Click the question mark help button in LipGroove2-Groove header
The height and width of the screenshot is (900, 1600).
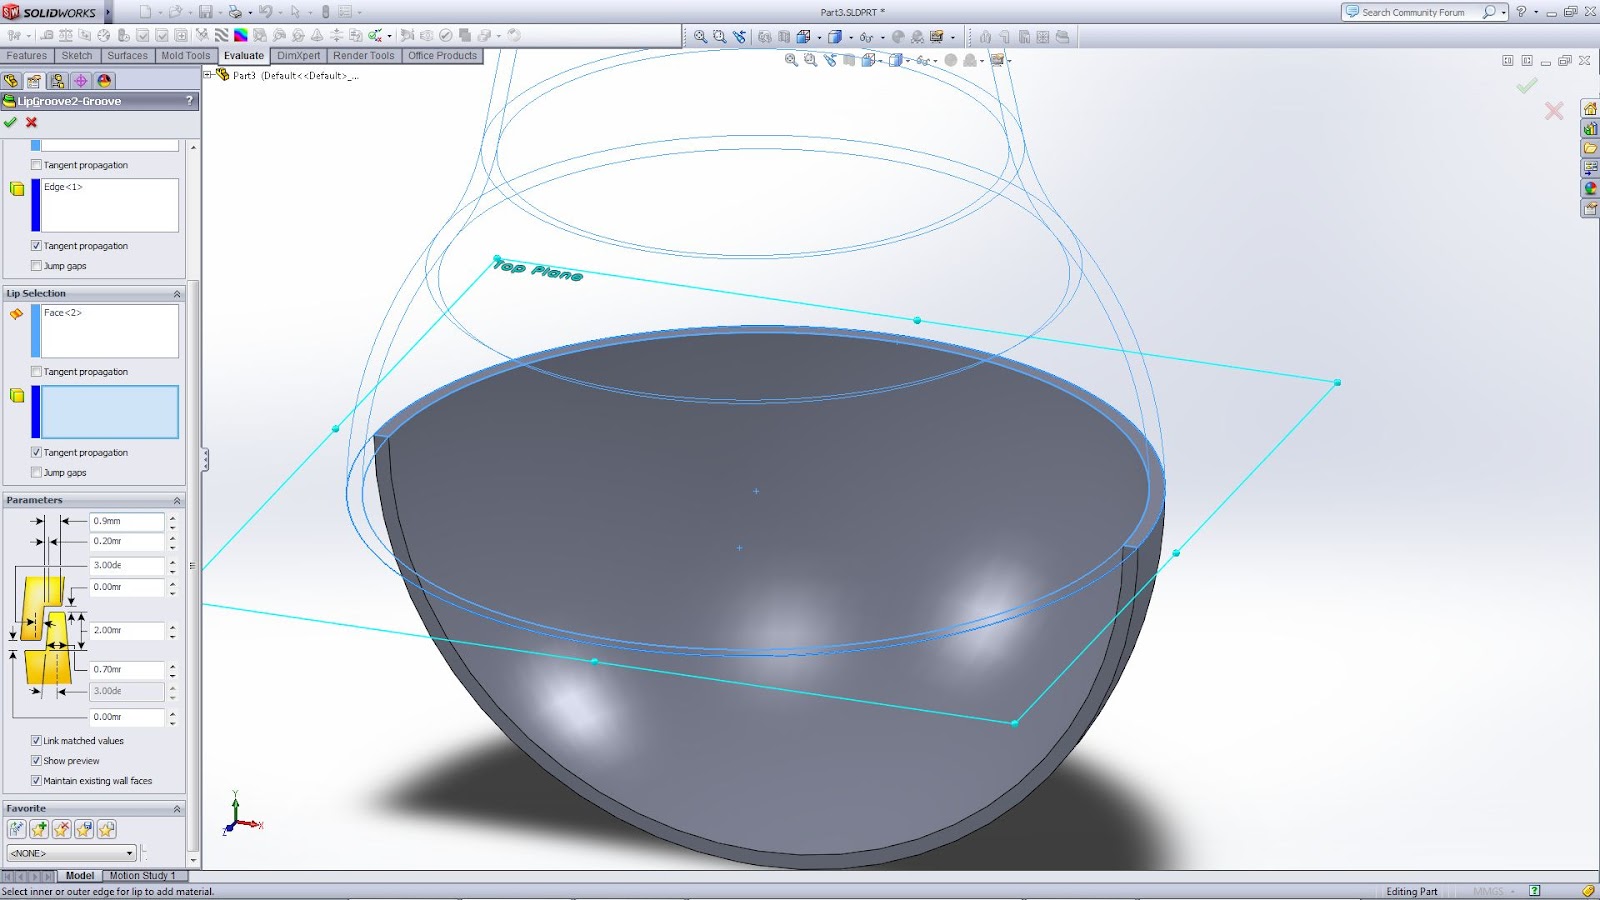coord(190,100)
